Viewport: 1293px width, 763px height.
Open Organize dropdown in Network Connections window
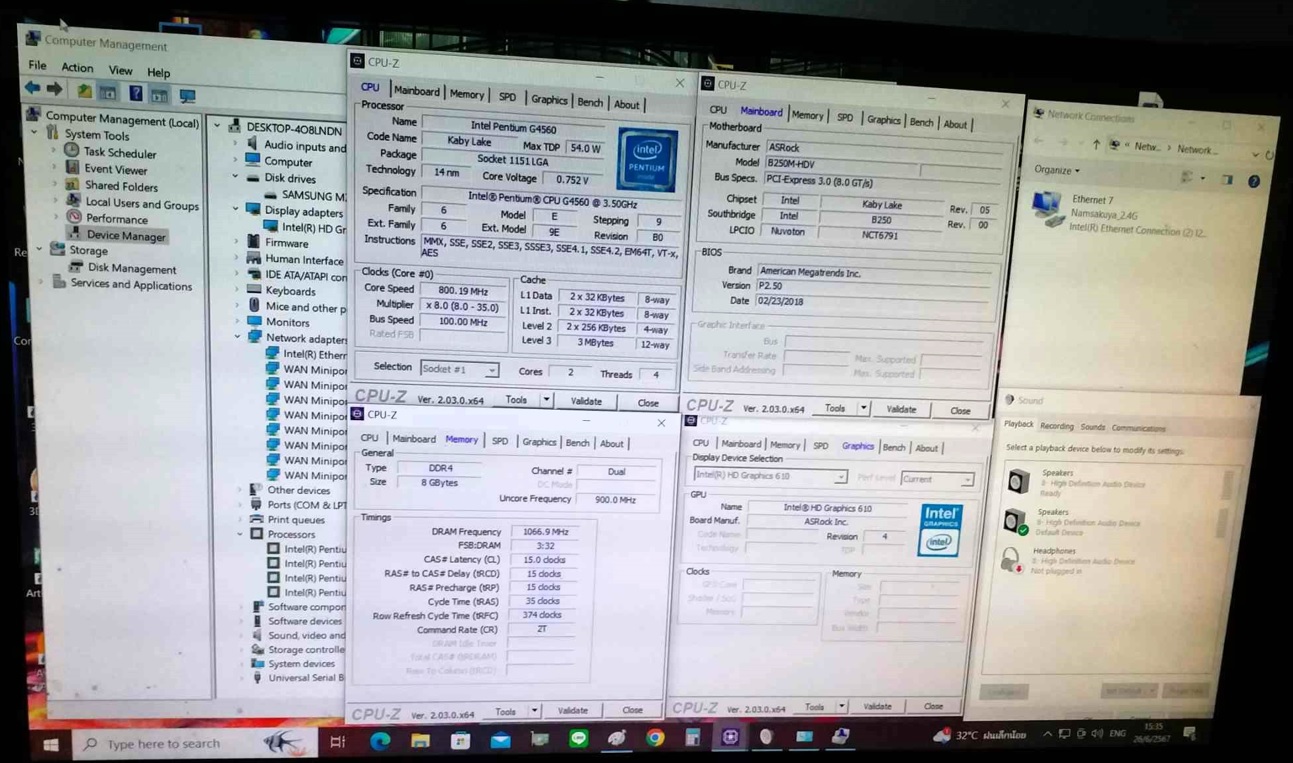pos(1057,170)
